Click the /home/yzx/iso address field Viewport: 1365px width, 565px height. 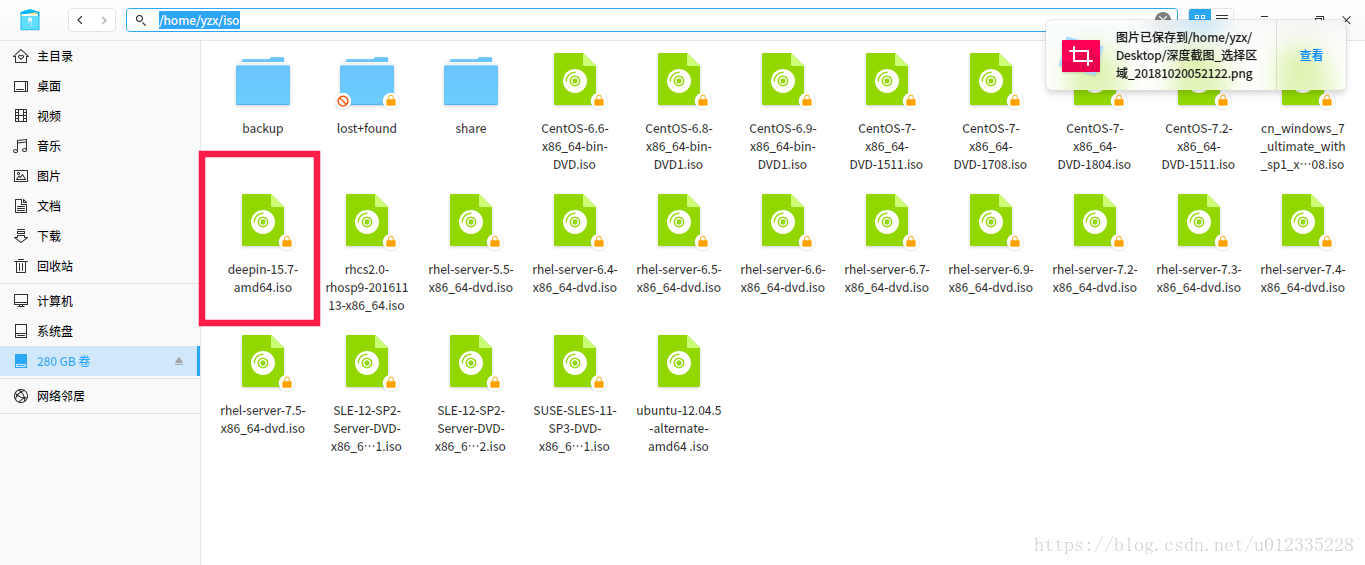(650, 20)
